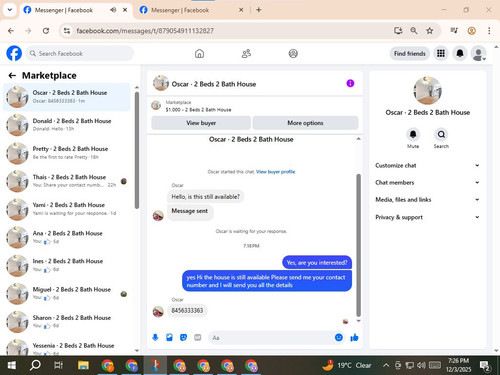
Task: Open the Groups icon in top navigation
Action: click(x=293, y=54)
